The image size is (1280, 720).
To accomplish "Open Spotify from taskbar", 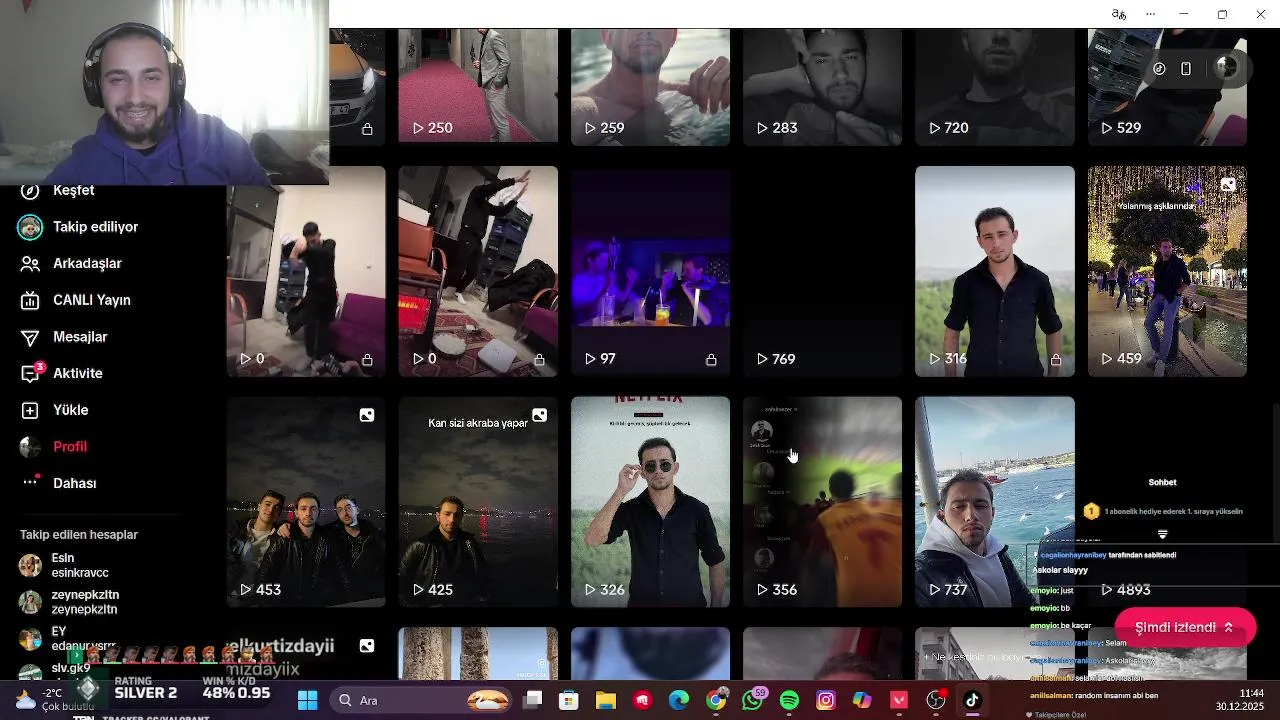I will pos(789,700).
